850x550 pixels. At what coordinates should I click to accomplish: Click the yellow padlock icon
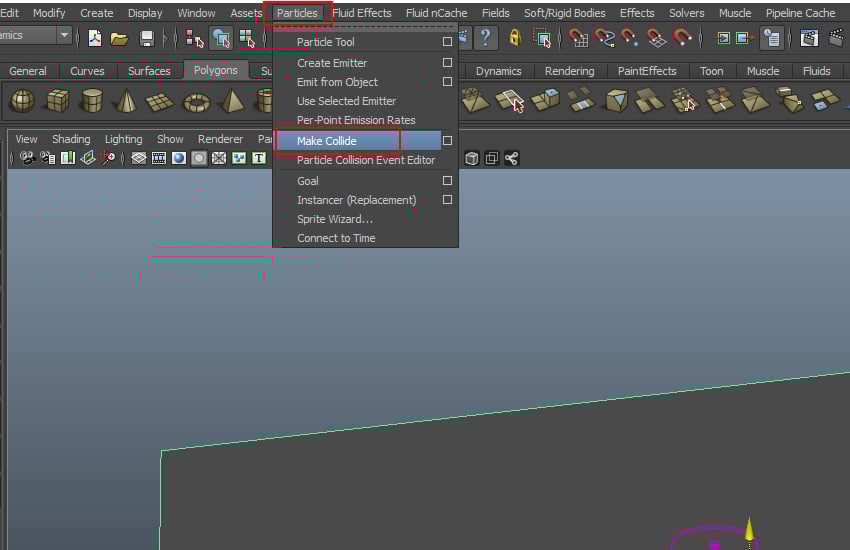515,38
